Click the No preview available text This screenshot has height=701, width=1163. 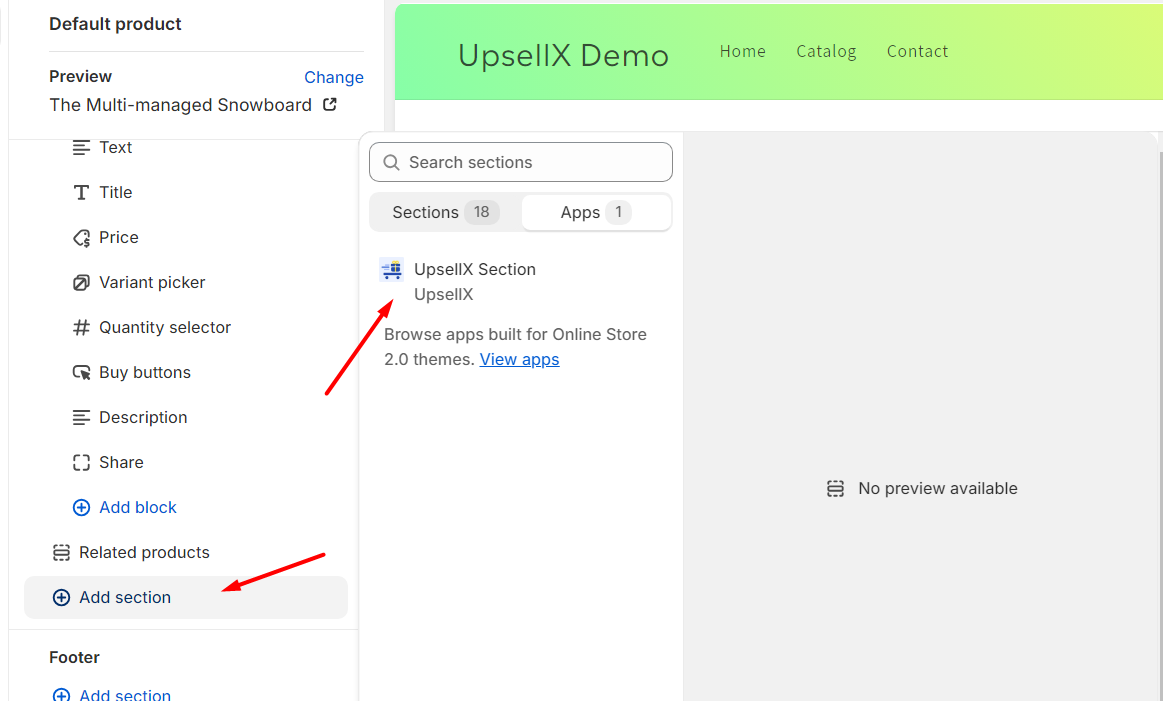pos(938,489)
